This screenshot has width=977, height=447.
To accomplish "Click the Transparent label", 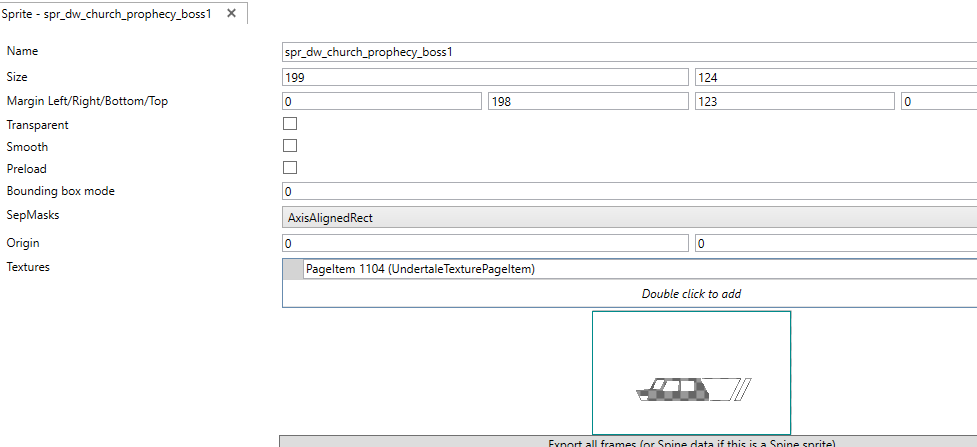I will coord(37,125).
